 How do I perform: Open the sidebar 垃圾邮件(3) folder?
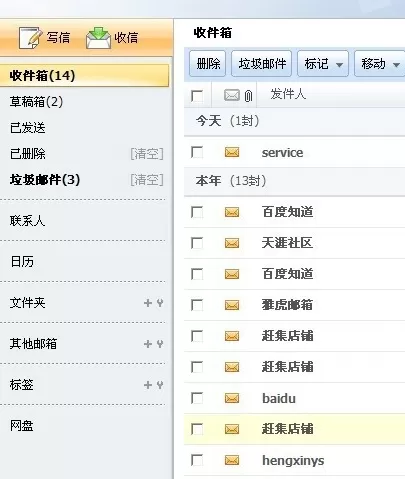(x=45, y=180)
